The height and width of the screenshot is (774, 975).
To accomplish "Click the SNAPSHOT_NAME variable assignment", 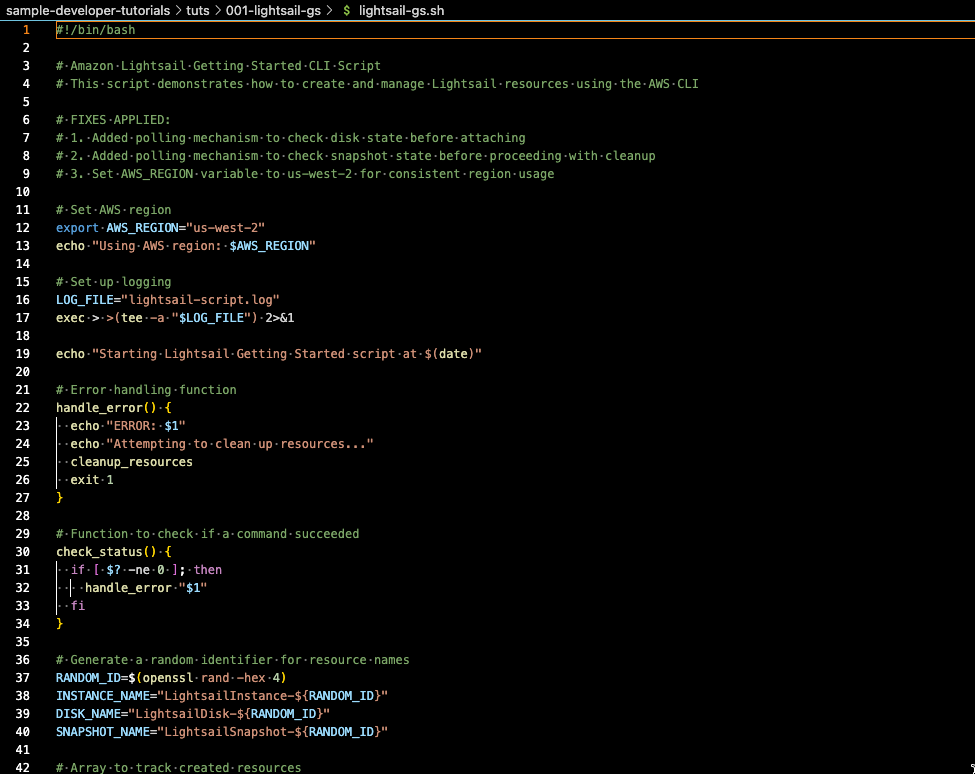I will [222, 733].
